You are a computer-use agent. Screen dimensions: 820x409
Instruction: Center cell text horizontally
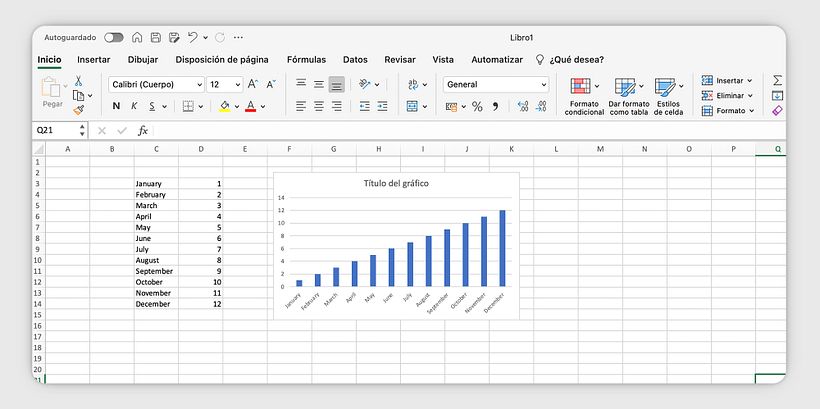click(x=318, y=106)
